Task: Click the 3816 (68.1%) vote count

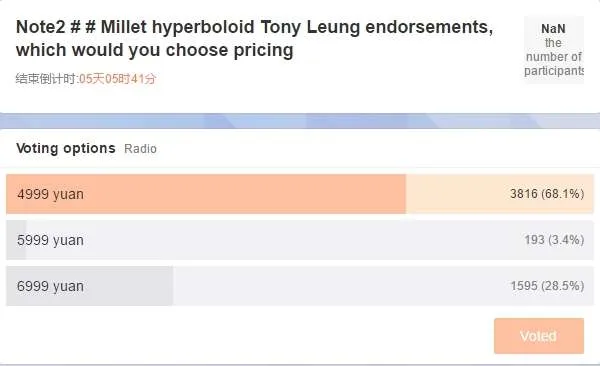Action: pyautogui.click(x=547, y=194)
